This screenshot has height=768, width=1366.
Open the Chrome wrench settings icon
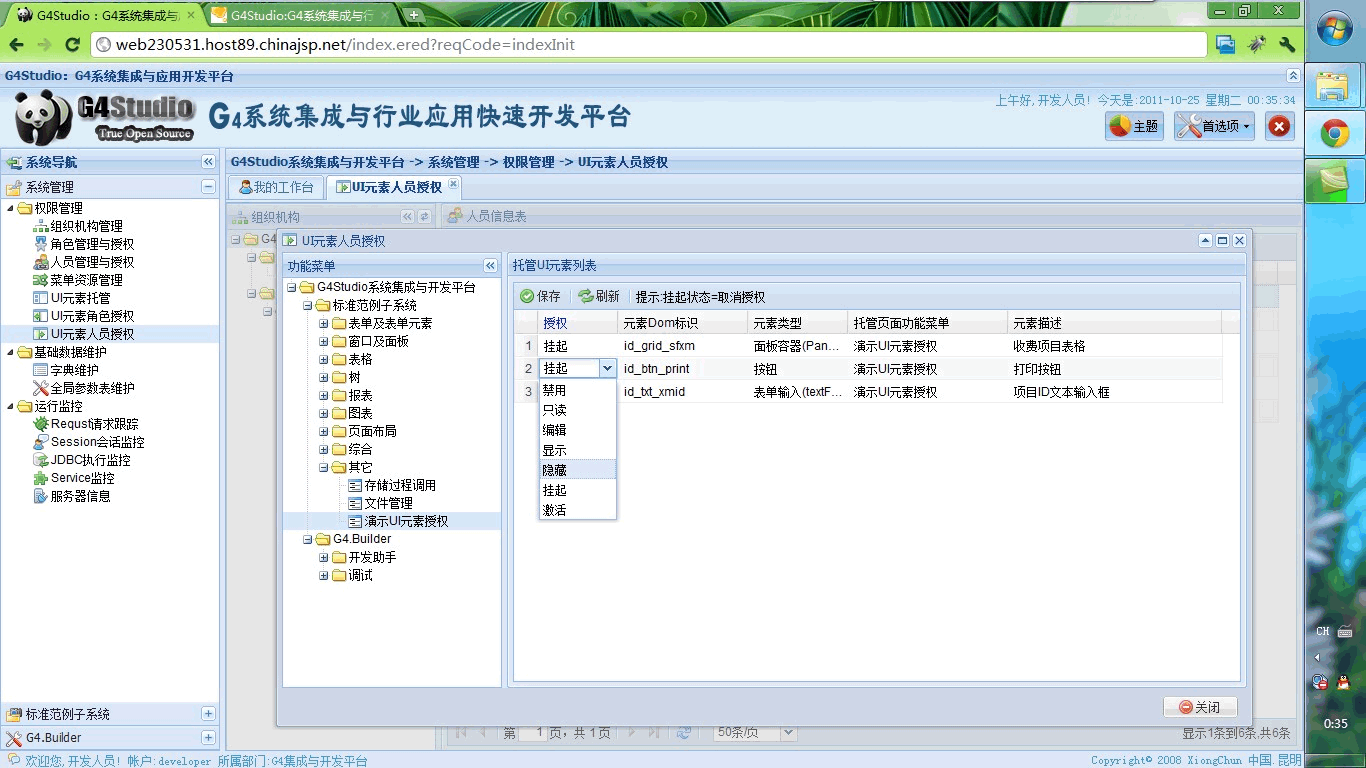pos(1287,45)
